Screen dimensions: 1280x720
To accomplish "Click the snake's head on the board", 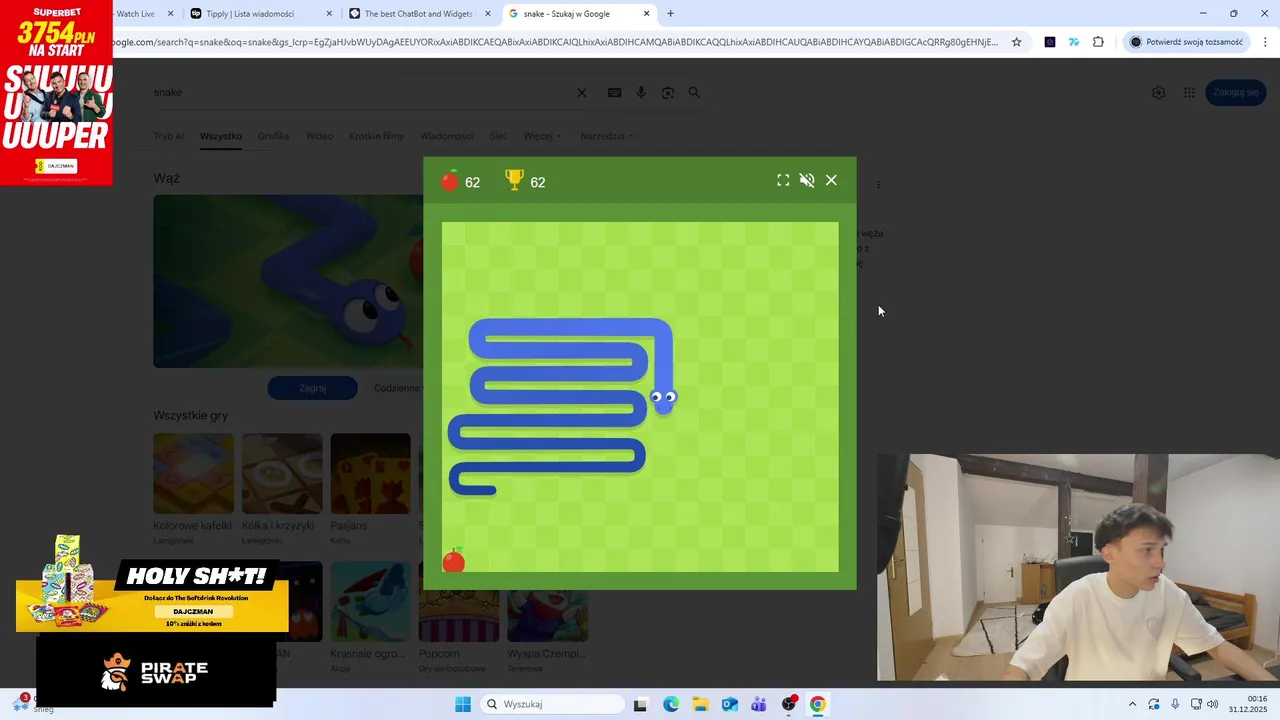I will click(663, 400).
